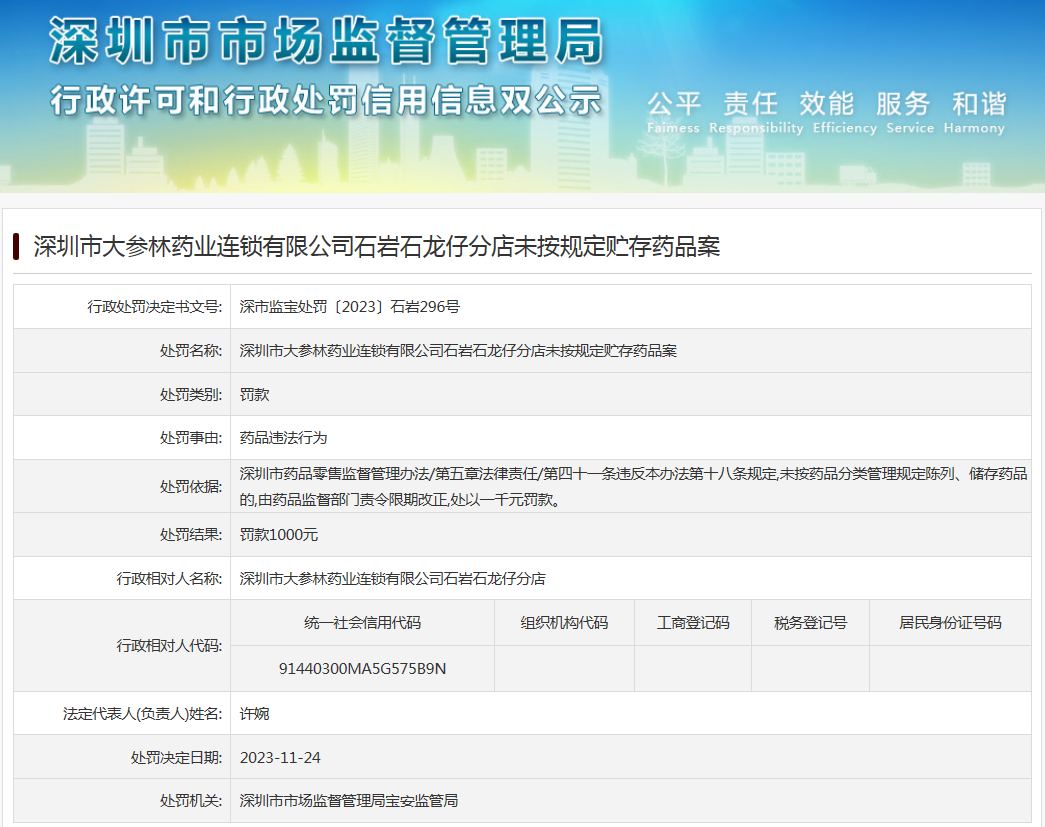Click the 处罚事由 value 药品违法行为
This screenshot has width=1045, height=827.
[x=283, y=438]
